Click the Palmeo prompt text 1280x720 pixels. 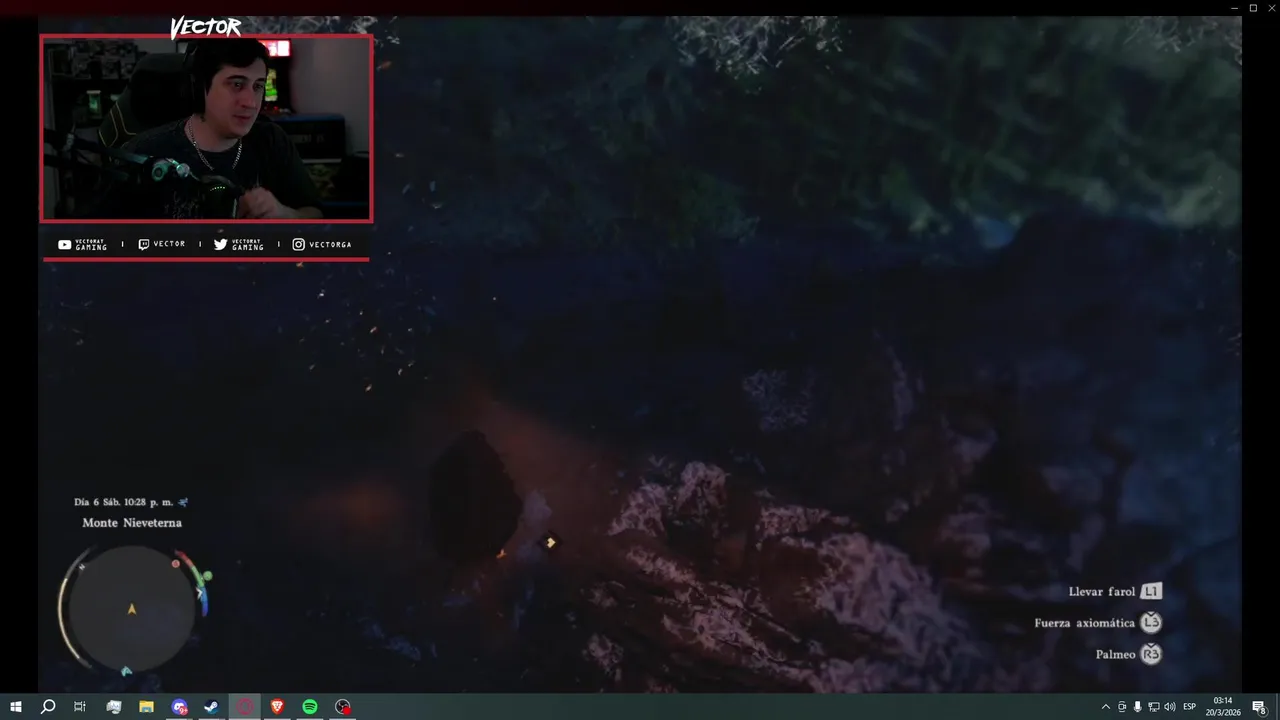click(1116, 654)
